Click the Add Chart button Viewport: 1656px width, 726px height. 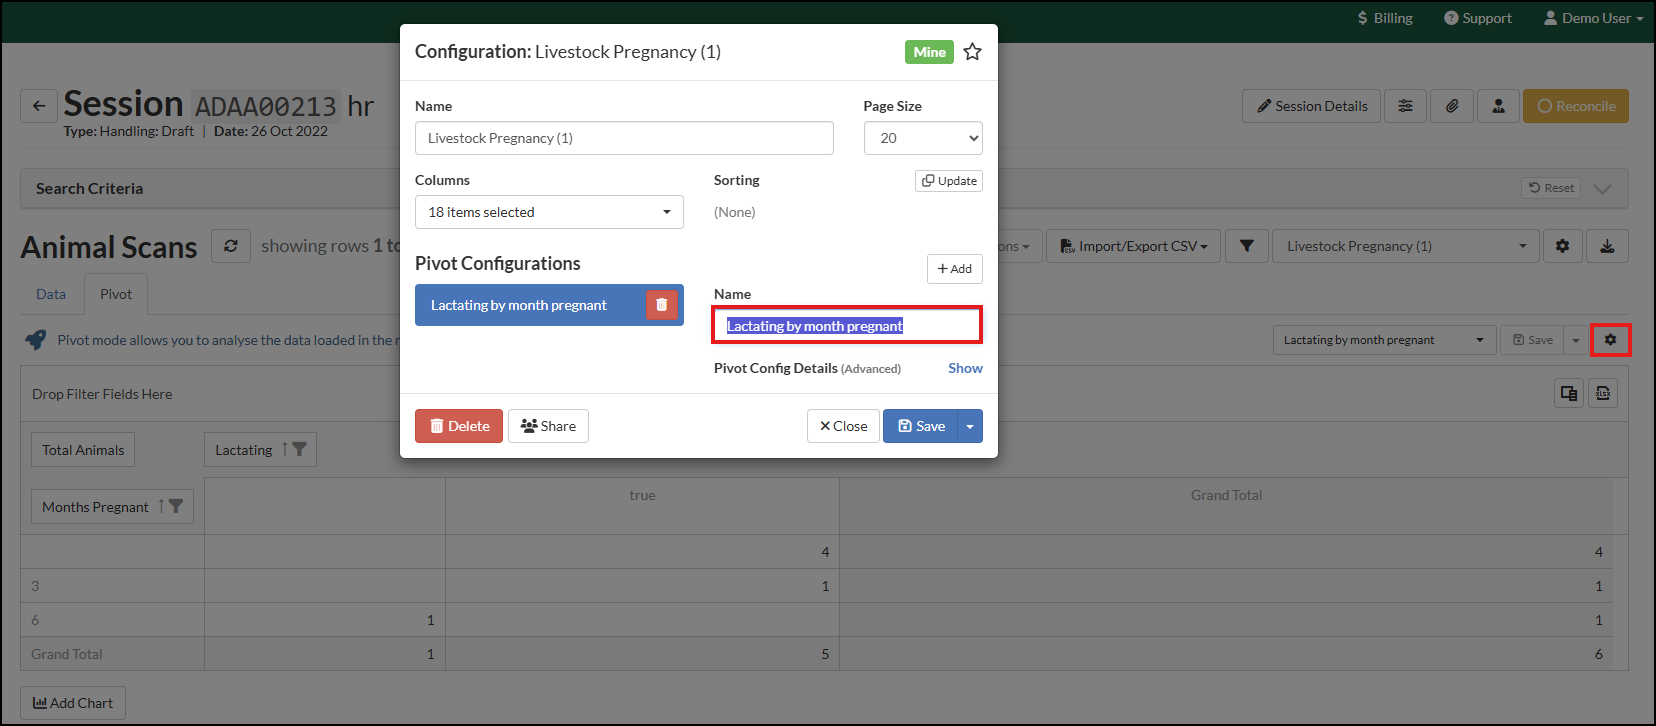click(73, 703)
